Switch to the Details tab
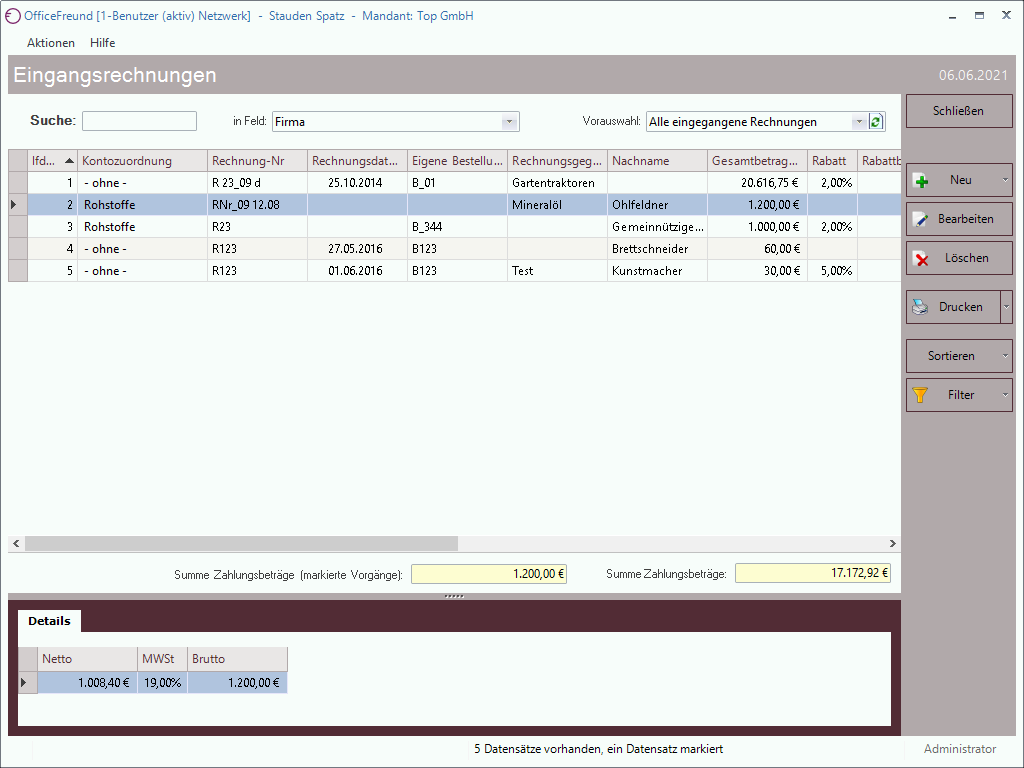Screen dimensions: 1024x768 tap(49, 621)
